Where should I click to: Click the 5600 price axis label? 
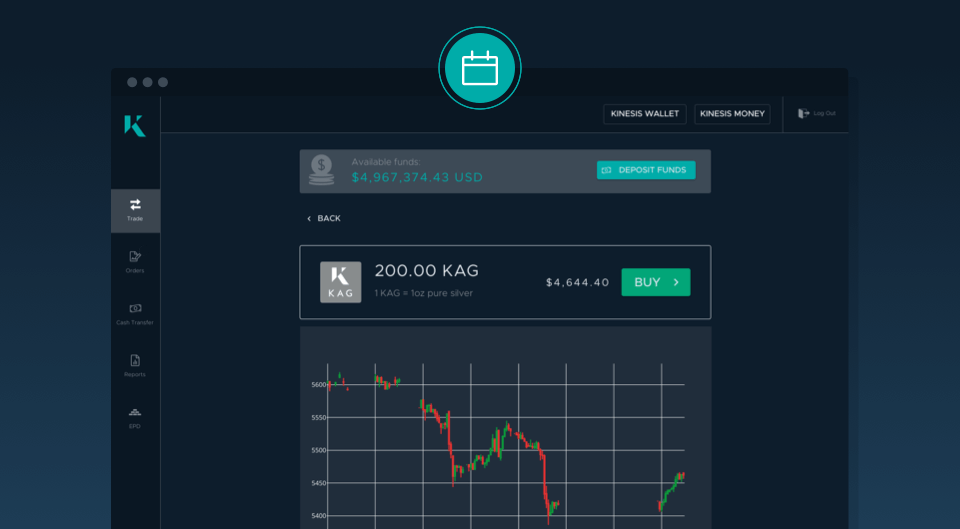click(x=318, y=385)
